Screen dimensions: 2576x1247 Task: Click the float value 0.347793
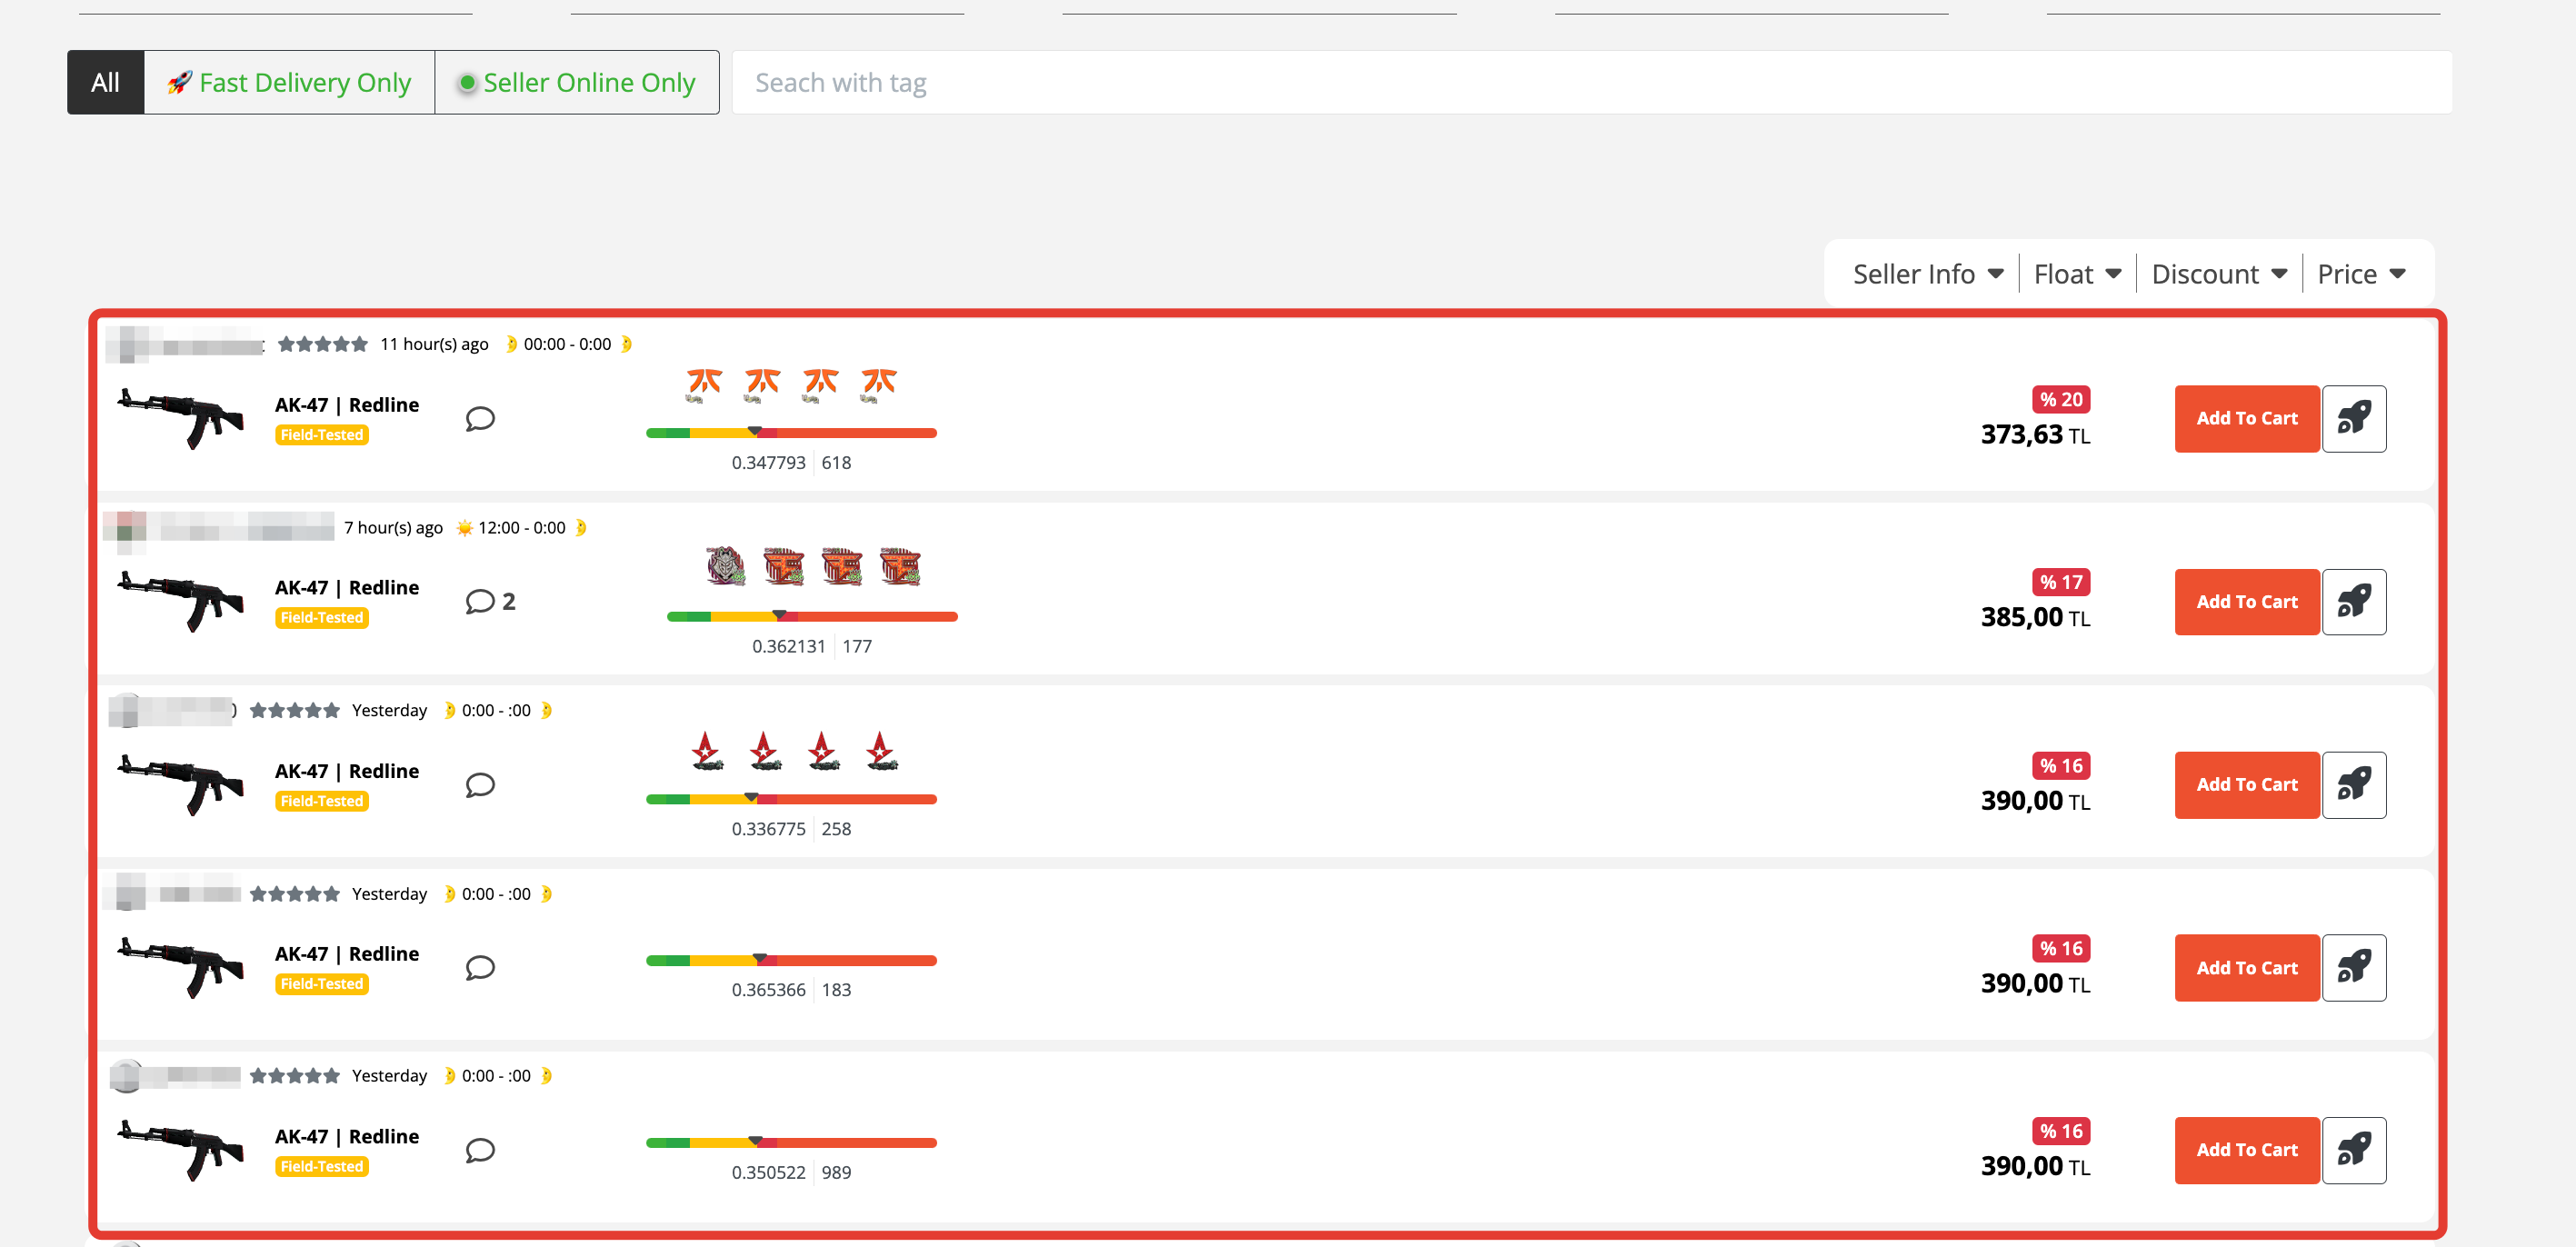(768, 462)
